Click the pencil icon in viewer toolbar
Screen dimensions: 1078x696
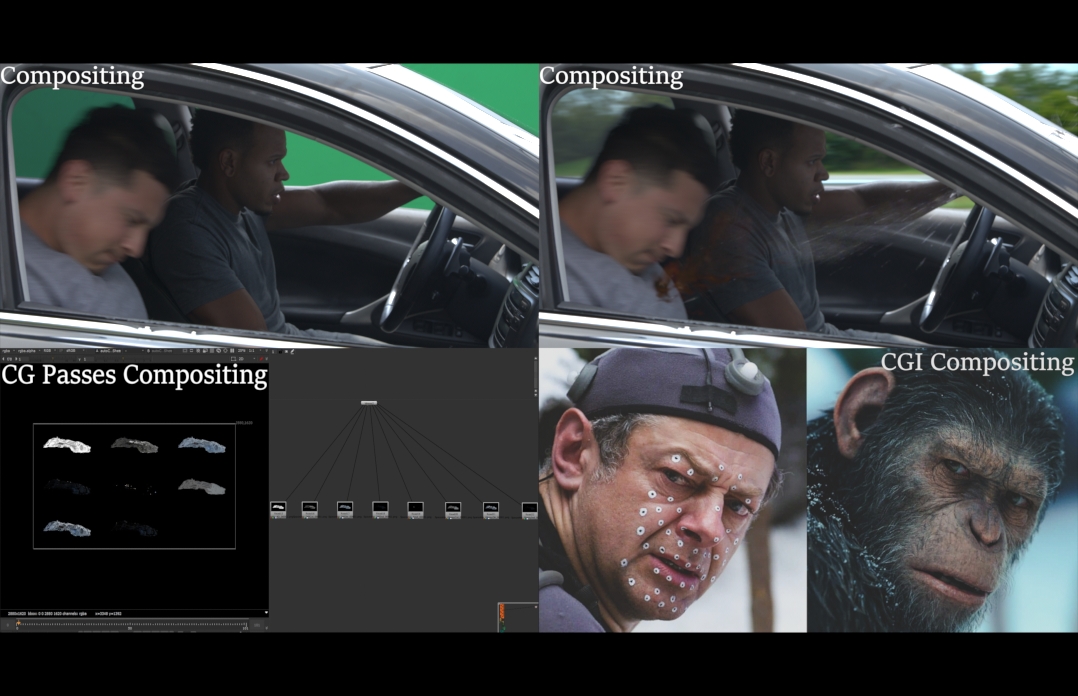[292, 351]
